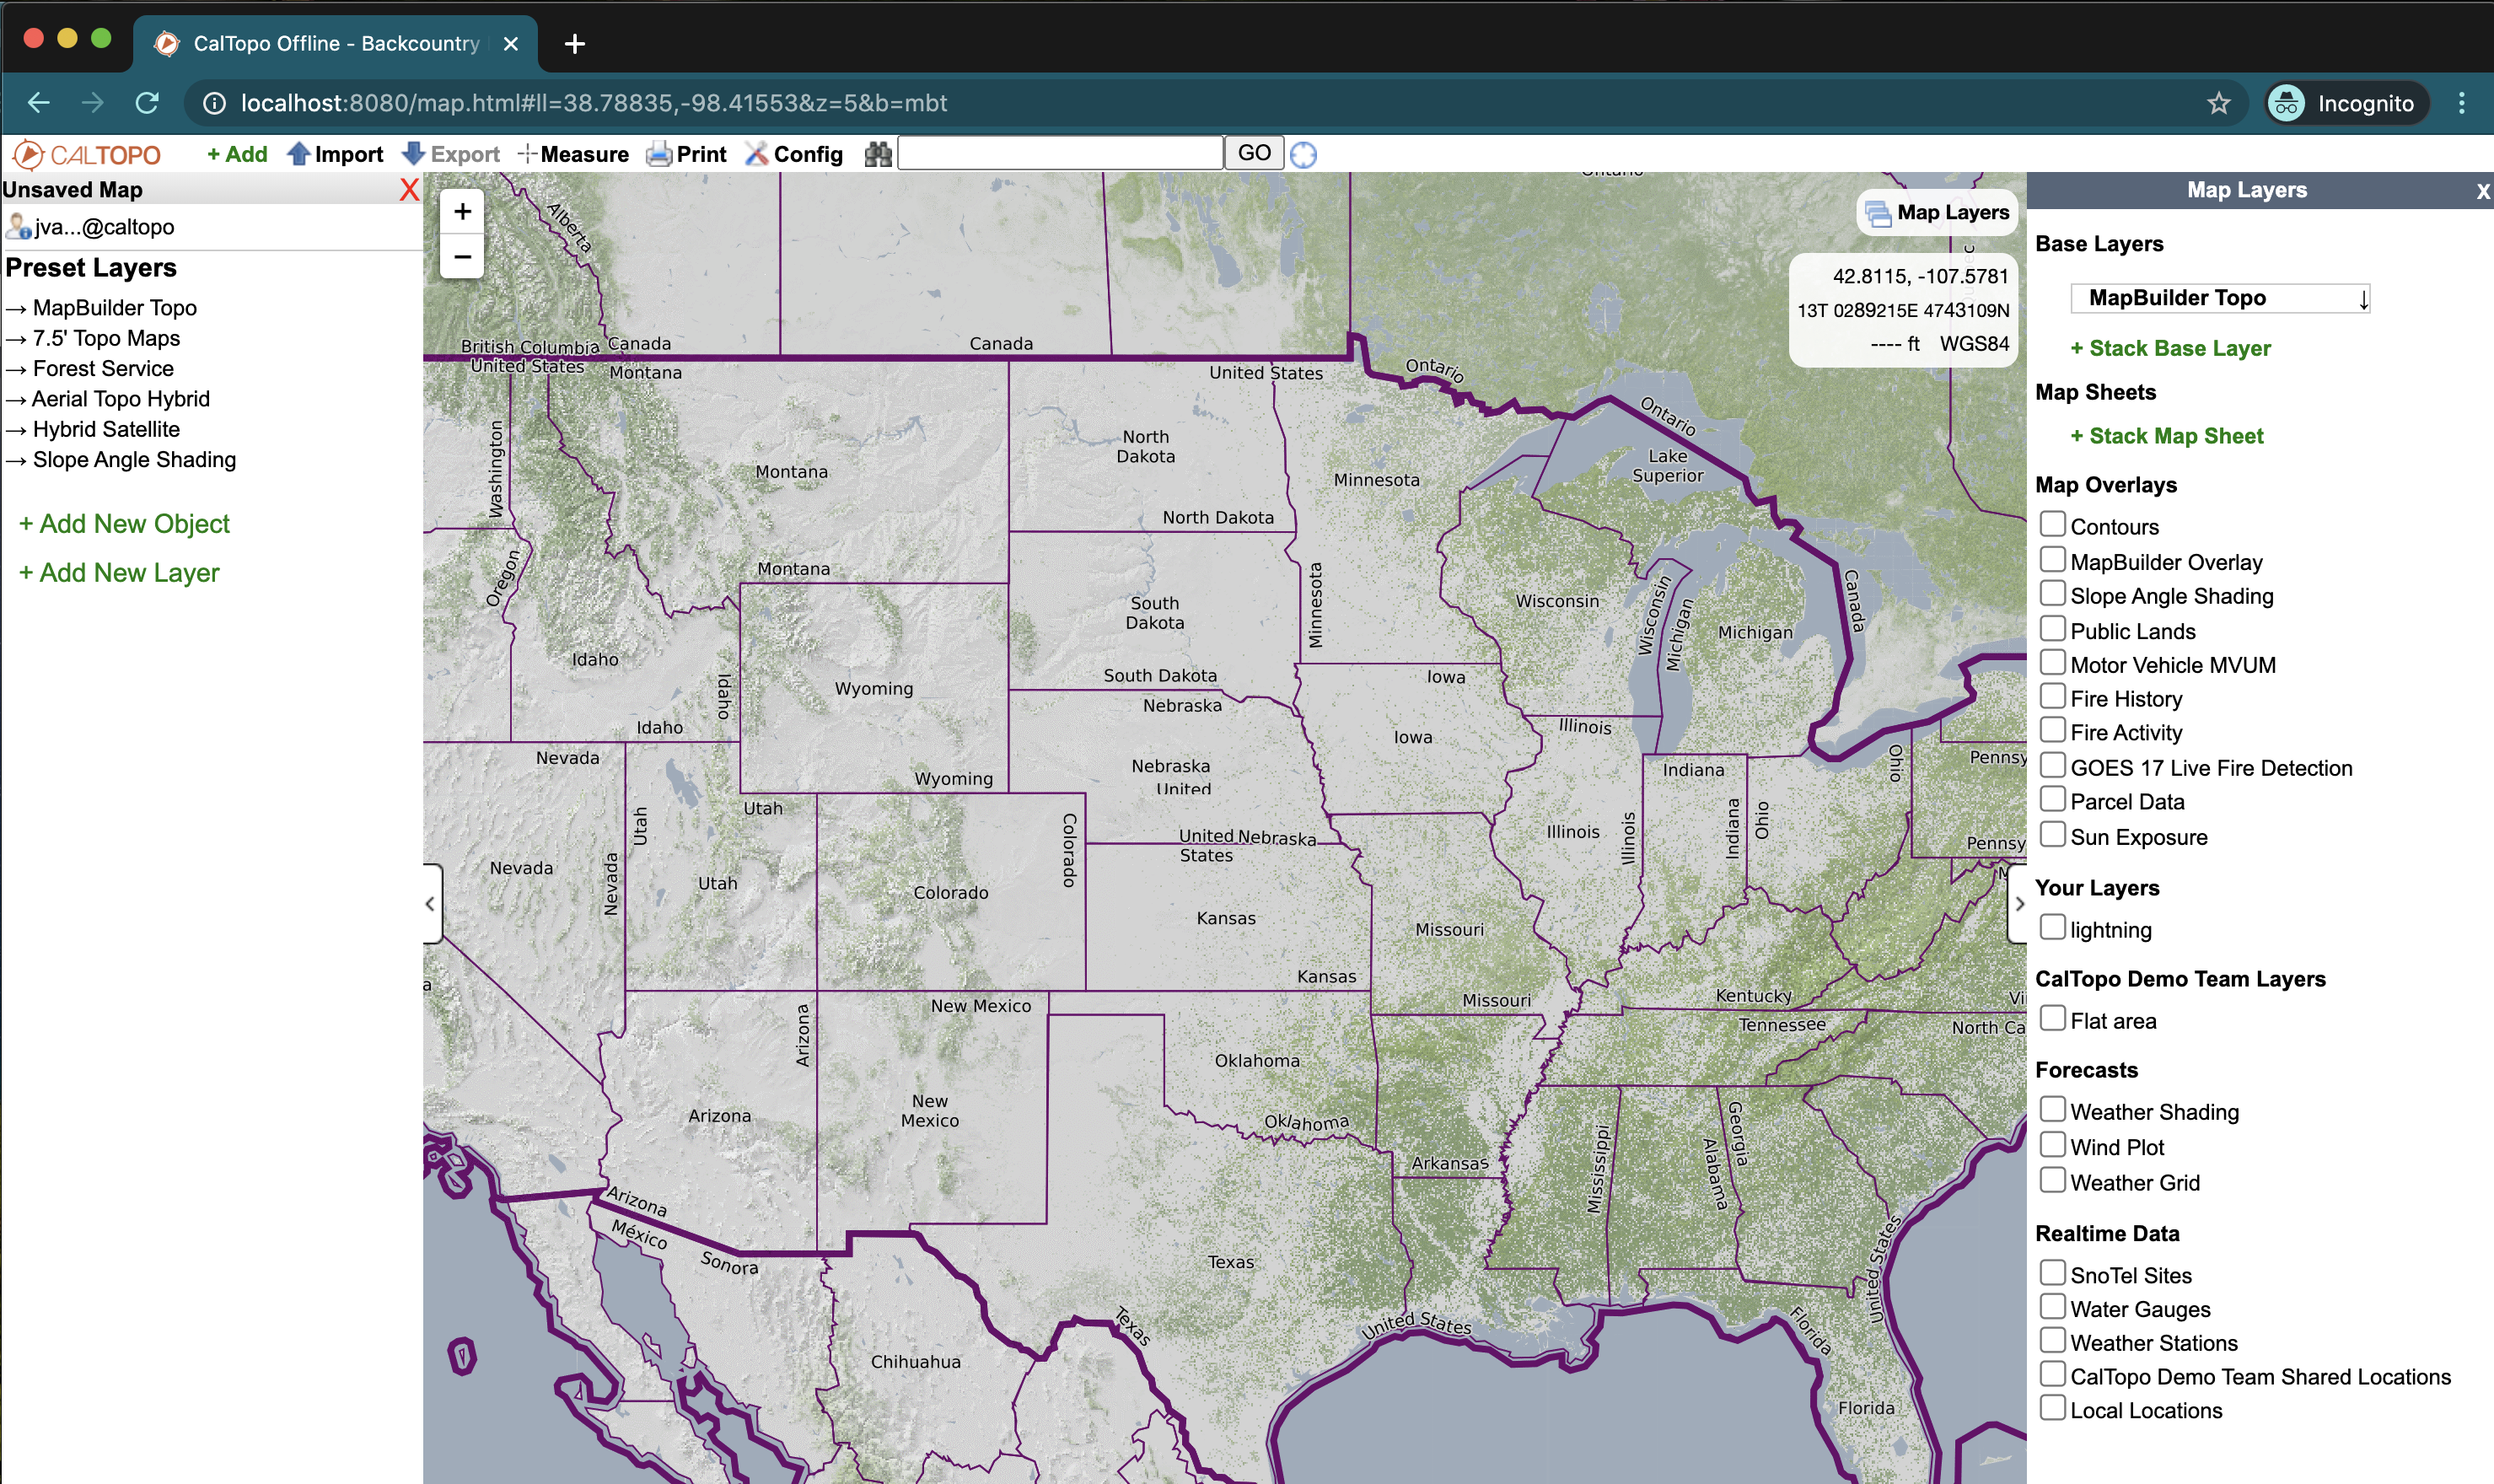2494x1484 pixels.
Task: Click the Measure crosshair icon
Action: [x=527, y=154]
